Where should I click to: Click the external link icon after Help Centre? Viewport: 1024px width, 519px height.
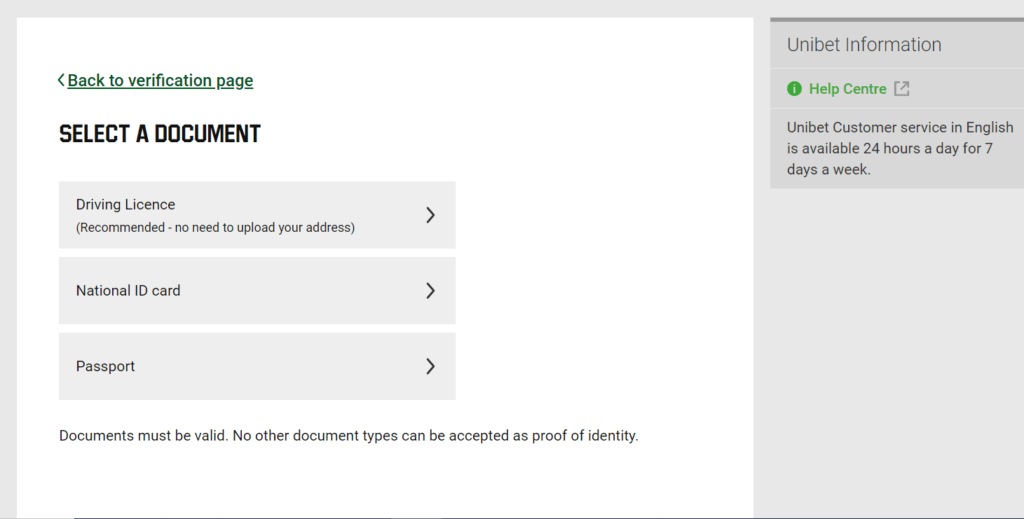pos(902,89)
